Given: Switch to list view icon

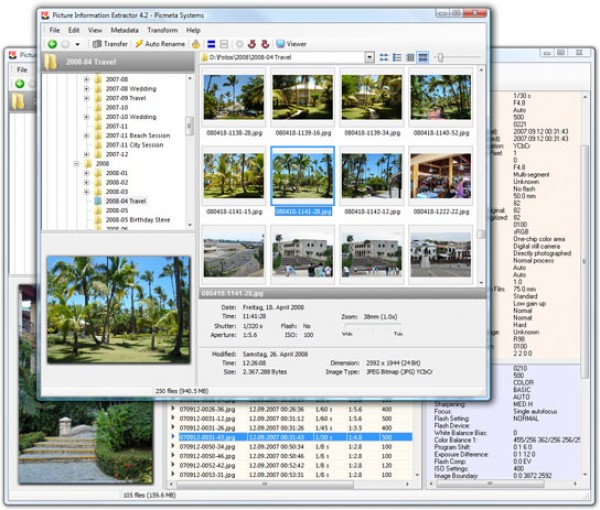Looking at the screenshot, I should tap(398, 58).
